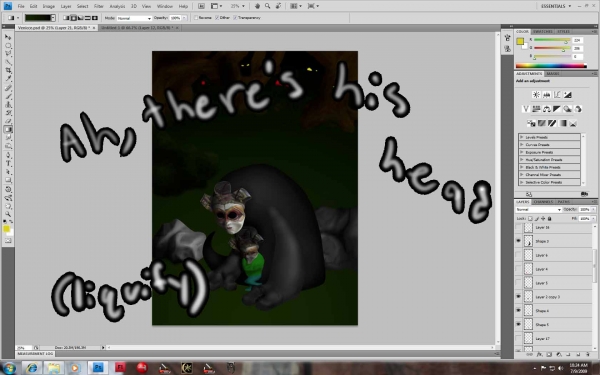Open Flash from the taskbar

[x=120, y=368]
